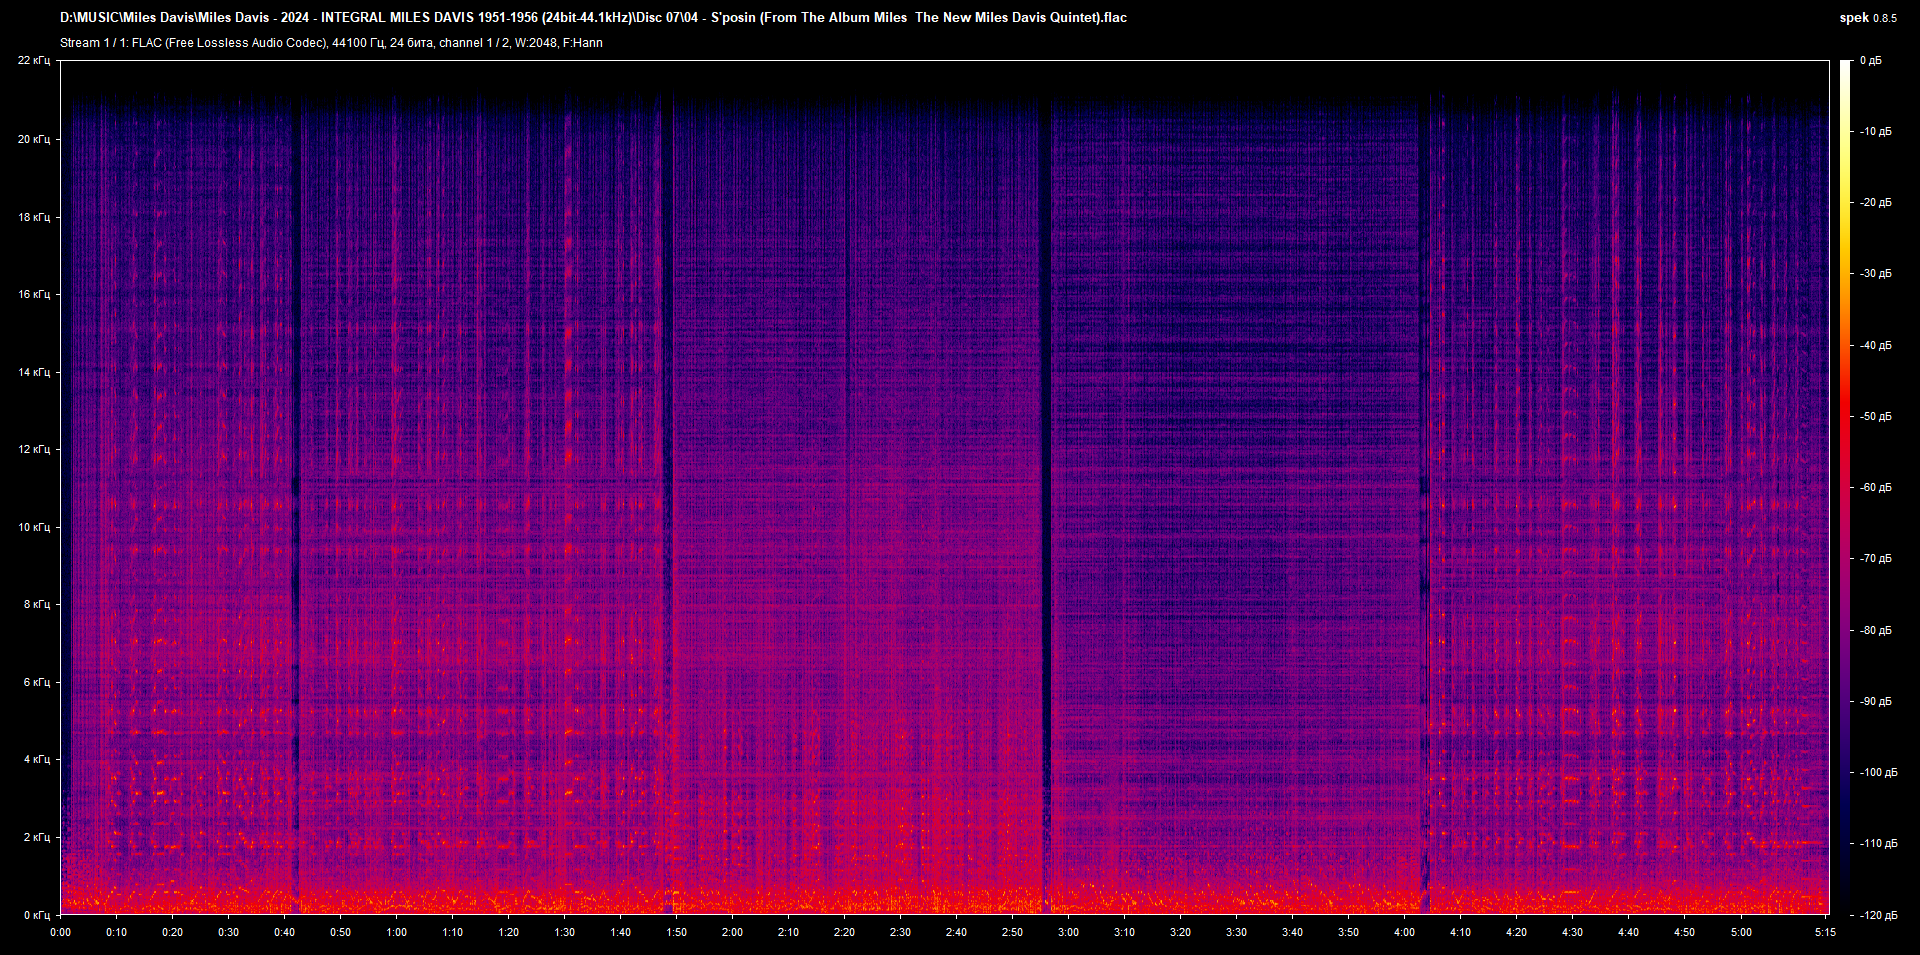Click the '1:50' time axis label

pos(677,932)
